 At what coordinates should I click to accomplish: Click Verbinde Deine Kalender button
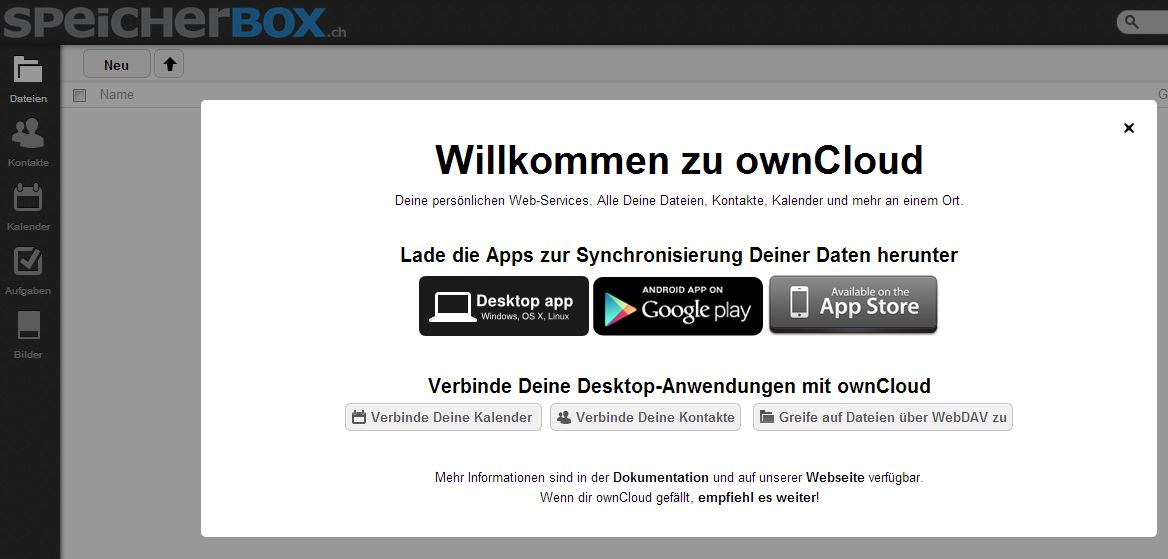click(x=442, y=417)
